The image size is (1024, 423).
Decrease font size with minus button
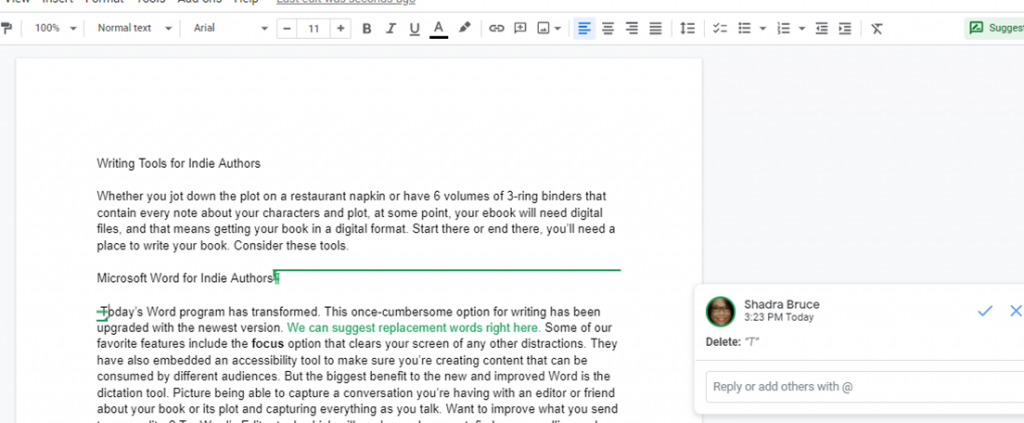pos(287,28)
